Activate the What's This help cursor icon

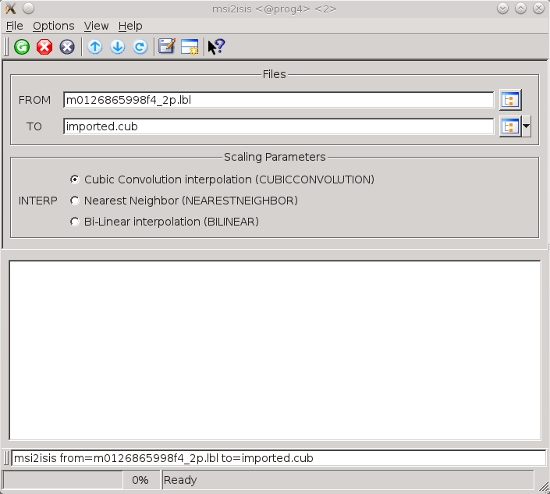(x=216, y=47)
